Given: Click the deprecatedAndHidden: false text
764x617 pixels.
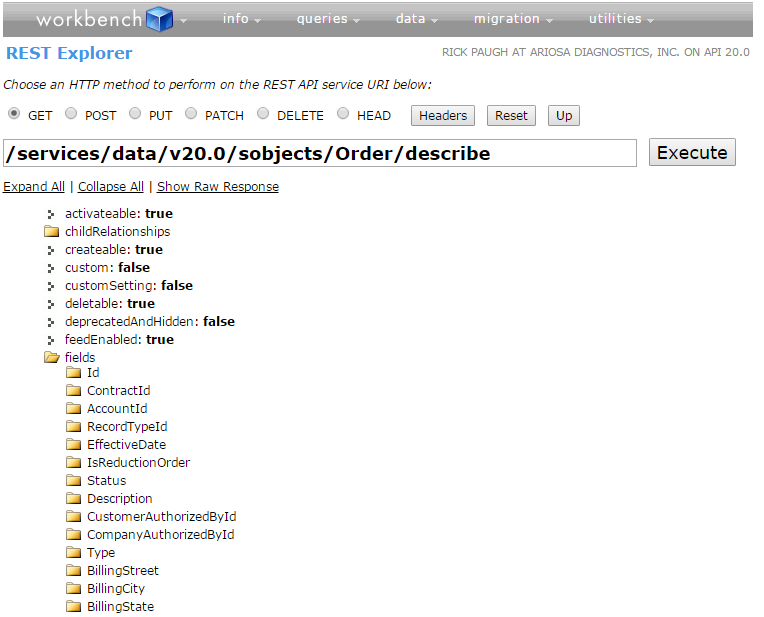Looking at the screenshot, I should click(x=150, y=322).
